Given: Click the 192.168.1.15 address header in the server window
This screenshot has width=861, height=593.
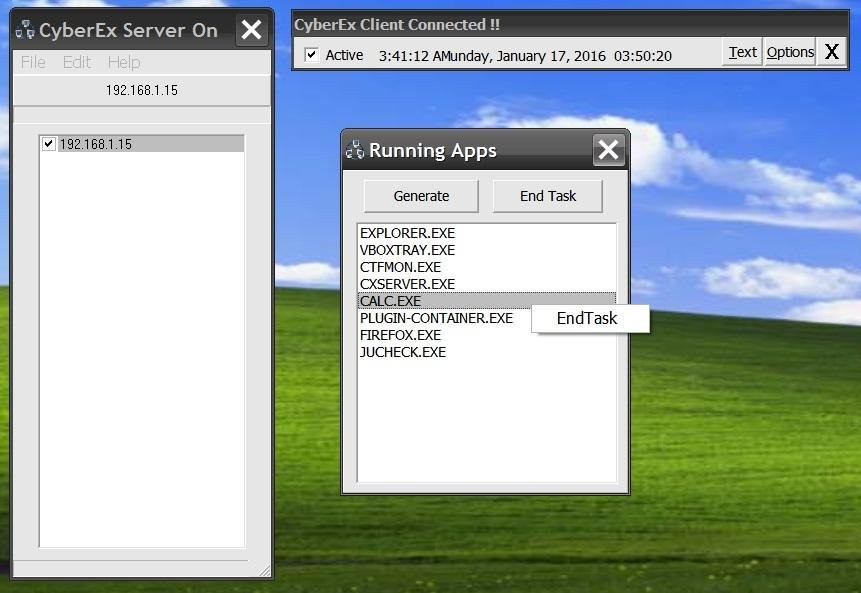Looking at the screenshot, I should [x=142, y=90].
